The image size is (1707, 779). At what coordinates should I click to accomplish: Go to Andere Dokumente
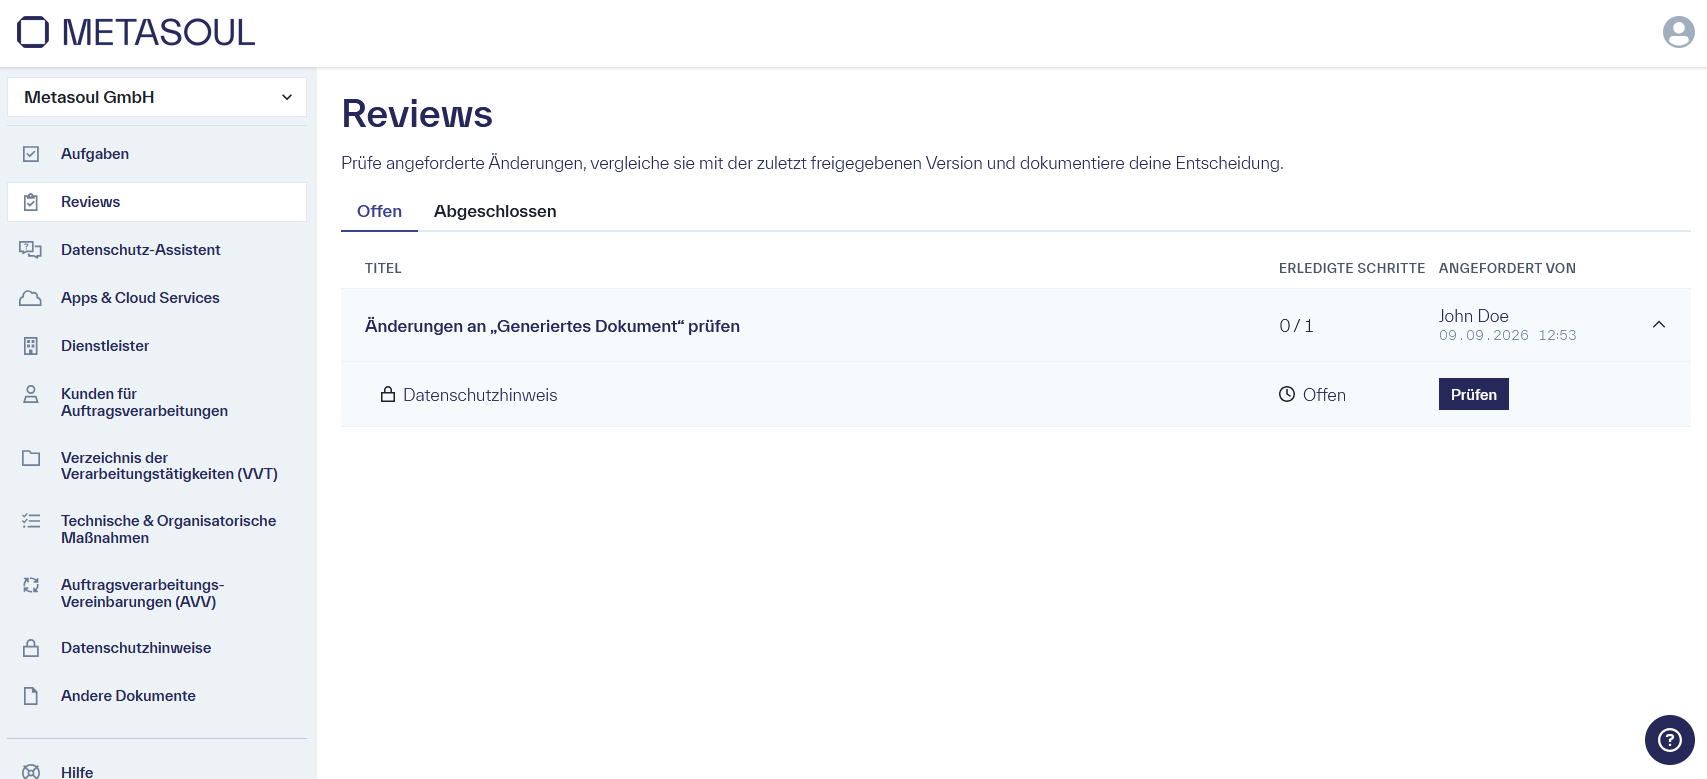(x=157, y=696)
